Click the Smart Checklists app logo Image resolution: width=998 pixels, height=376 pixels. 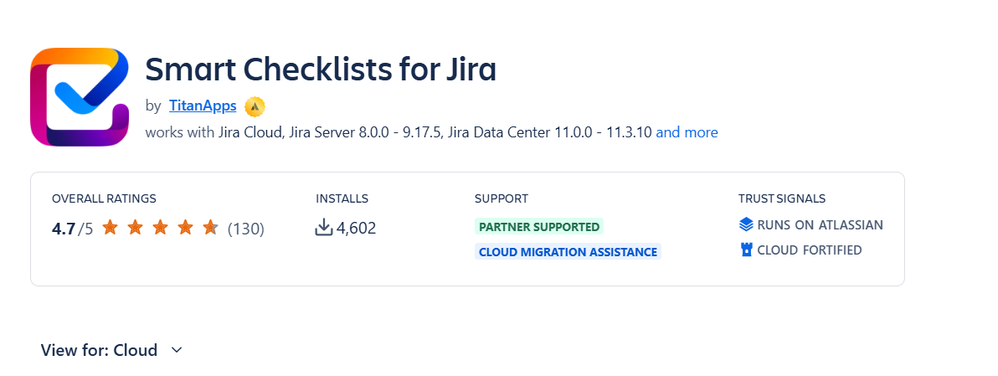coord(80,97)
